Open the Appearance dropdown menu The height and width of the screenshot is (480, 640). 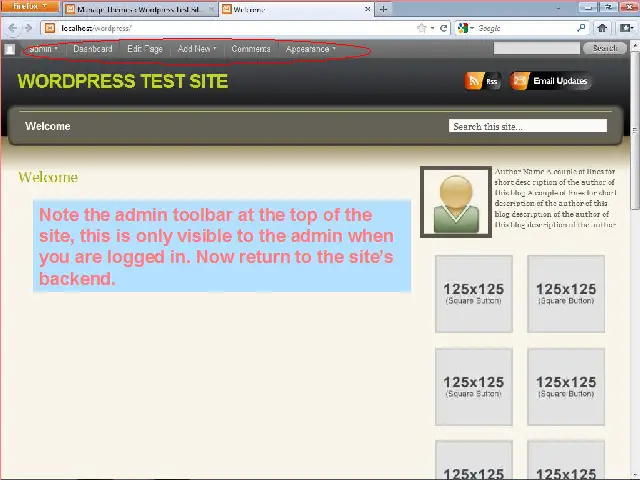coord(310,49)
